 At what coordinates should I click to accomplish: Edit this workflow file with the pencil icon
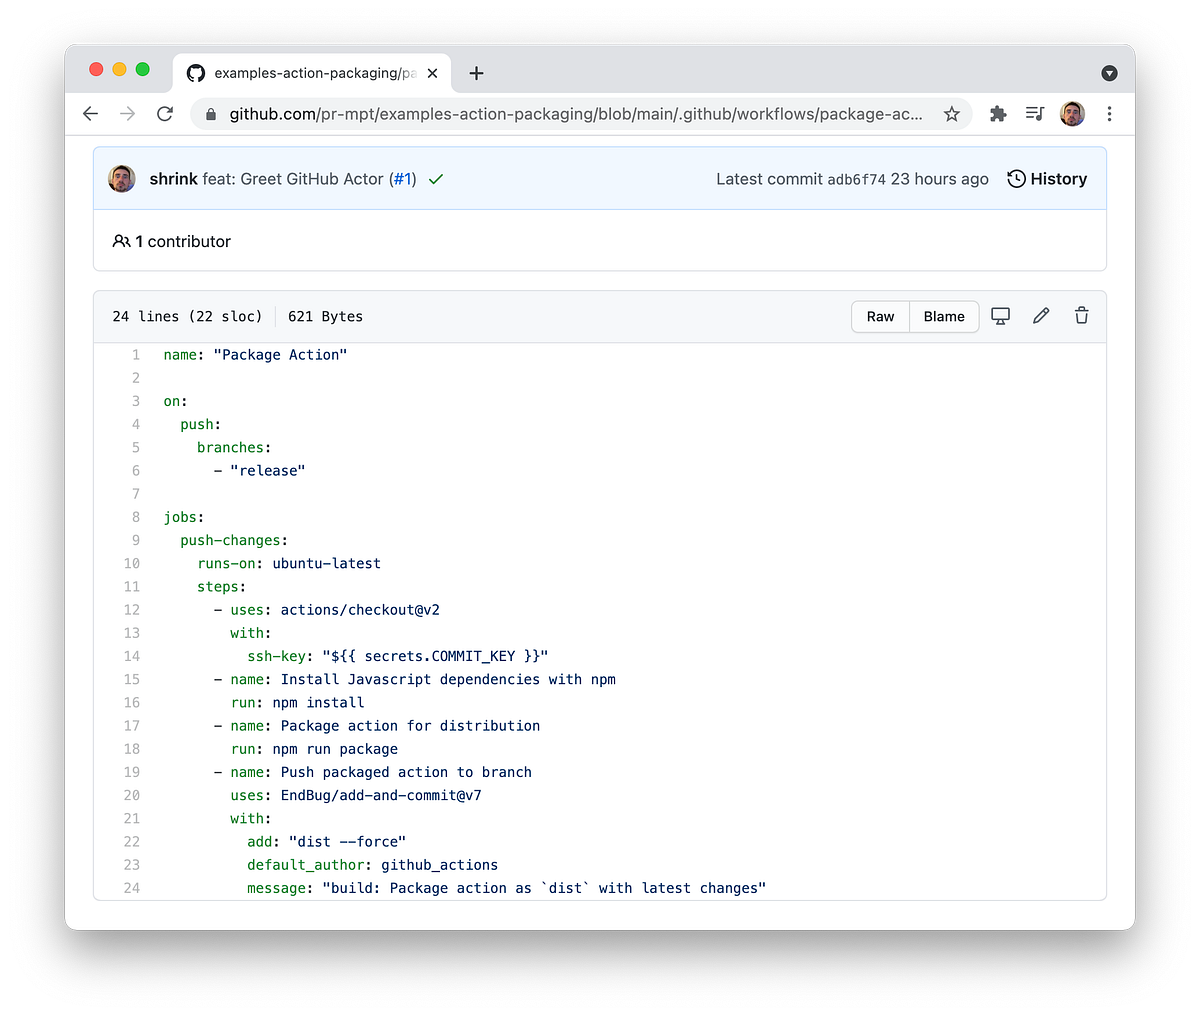coord(1041,315)
